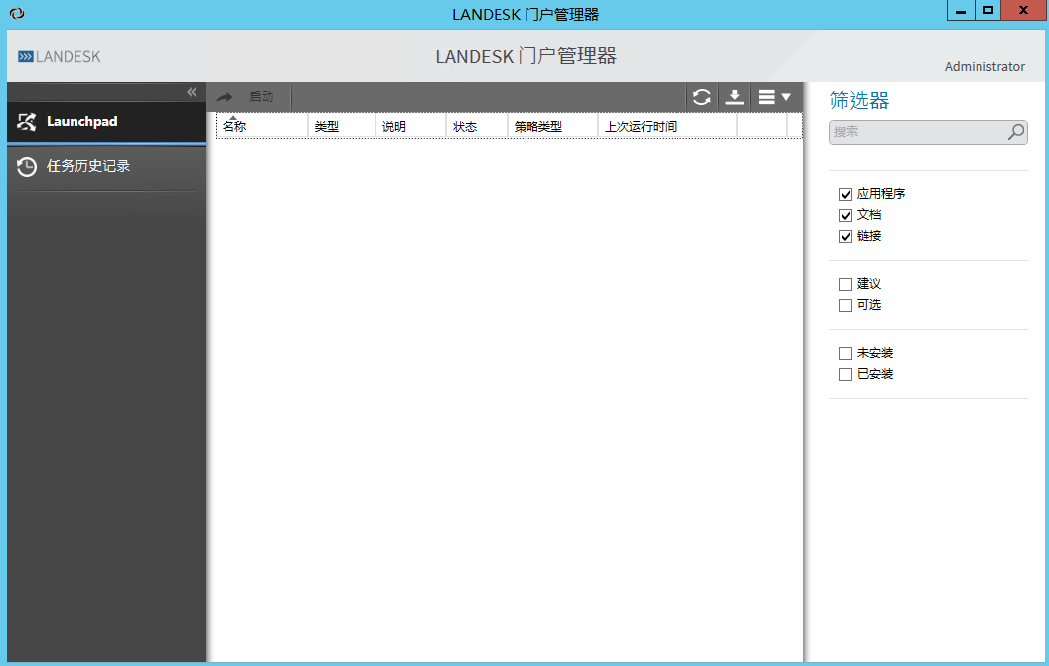Click the 任务历史记录 clock icon

pos(27,167)
